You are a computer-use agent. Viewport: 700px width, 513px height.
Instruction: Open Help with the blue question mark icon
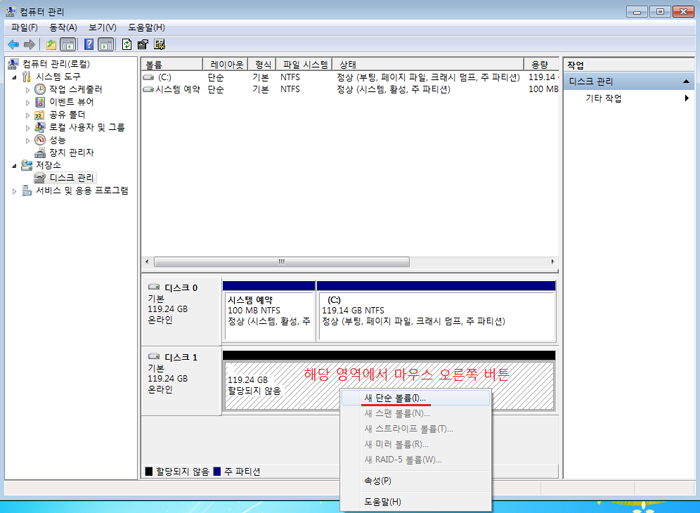tap(89, 45)
